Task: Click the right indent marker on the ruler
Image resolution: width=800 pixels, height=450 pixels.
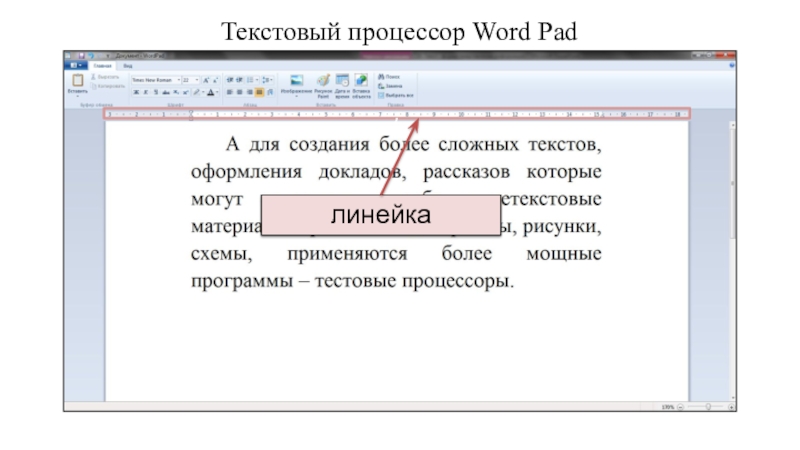Action: 603,115
